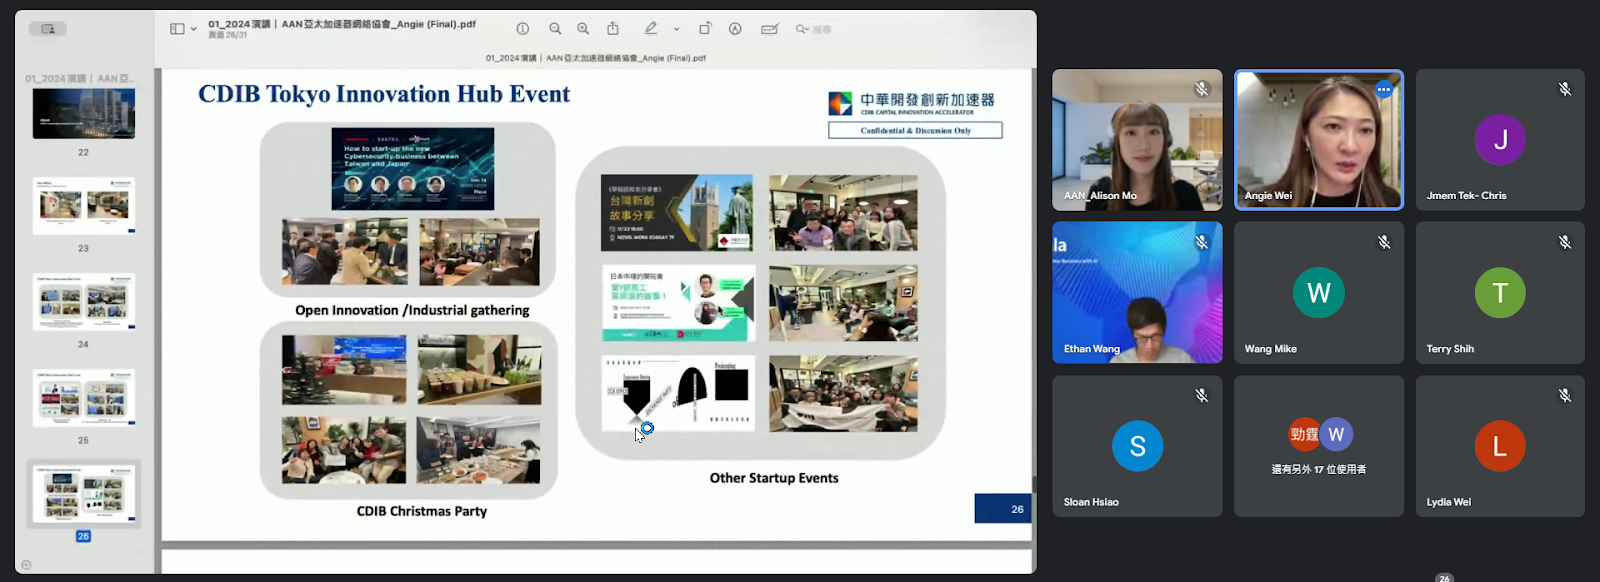Select the highlight pen tool

point(651,29)
